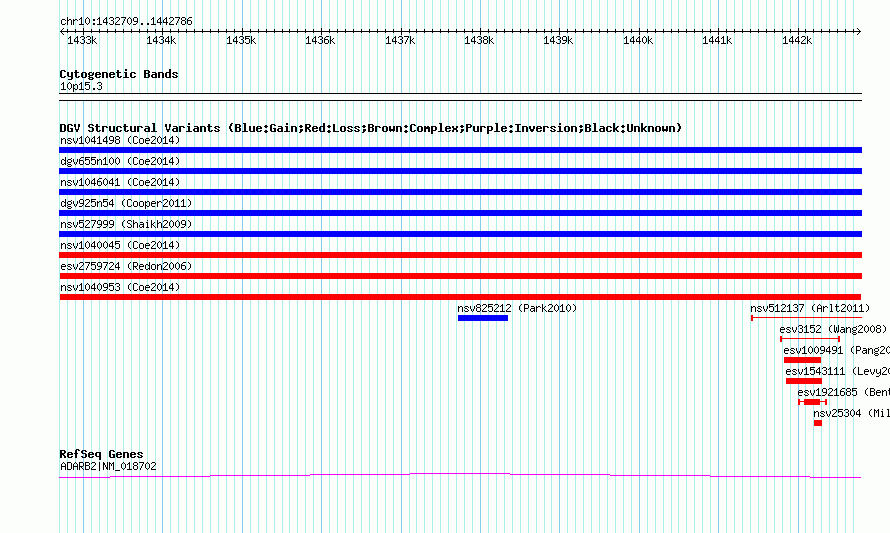890x533 pixels.
Task: Select the red glyph under esv1921685
Action: pos(812,402)
